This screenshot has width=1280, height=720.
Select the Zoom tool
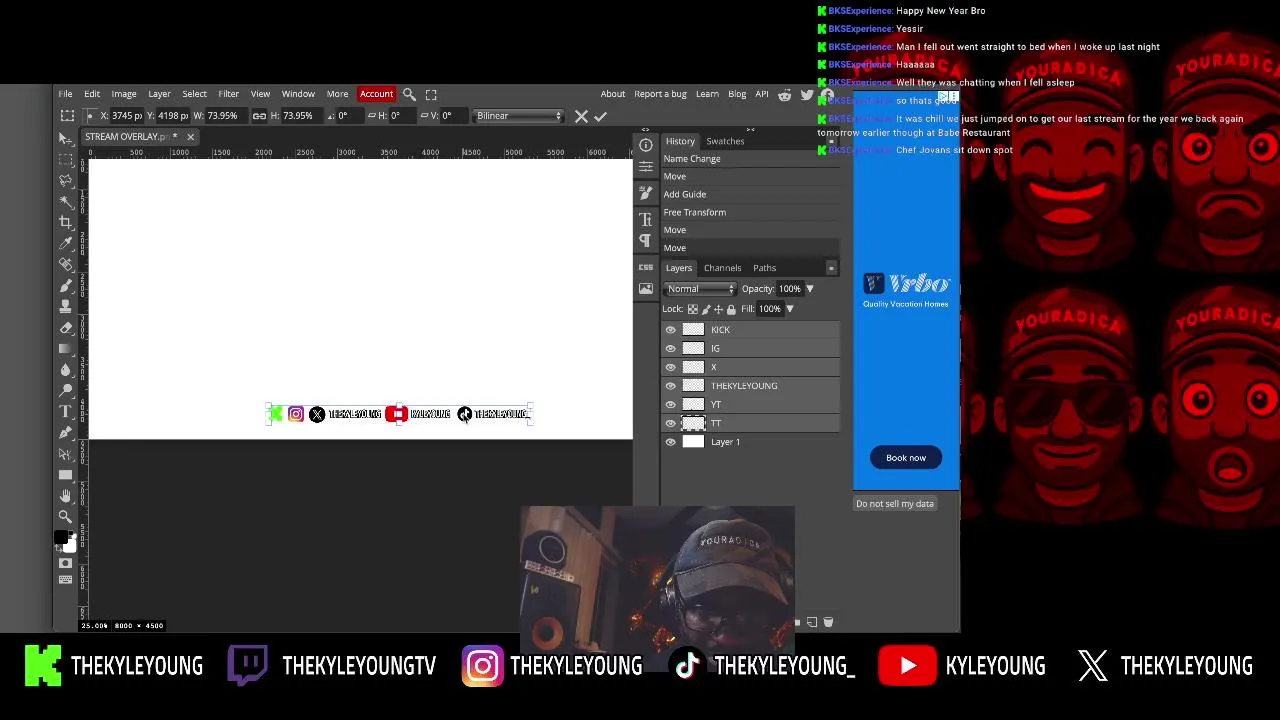coord(65,517)
